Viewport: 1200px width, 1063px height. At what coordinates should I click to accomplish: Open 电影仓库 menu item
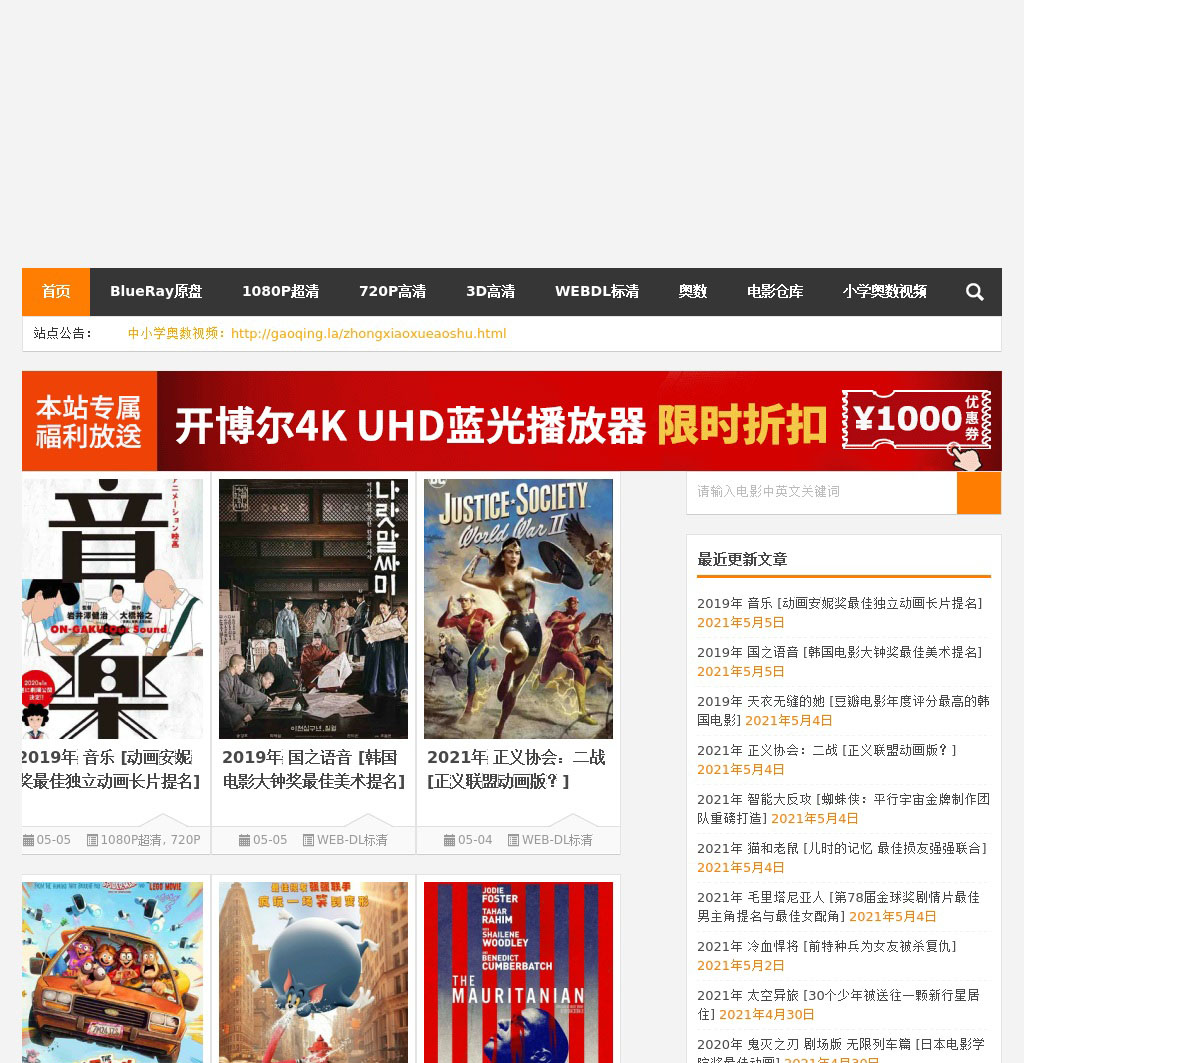[x=775, y=292]
